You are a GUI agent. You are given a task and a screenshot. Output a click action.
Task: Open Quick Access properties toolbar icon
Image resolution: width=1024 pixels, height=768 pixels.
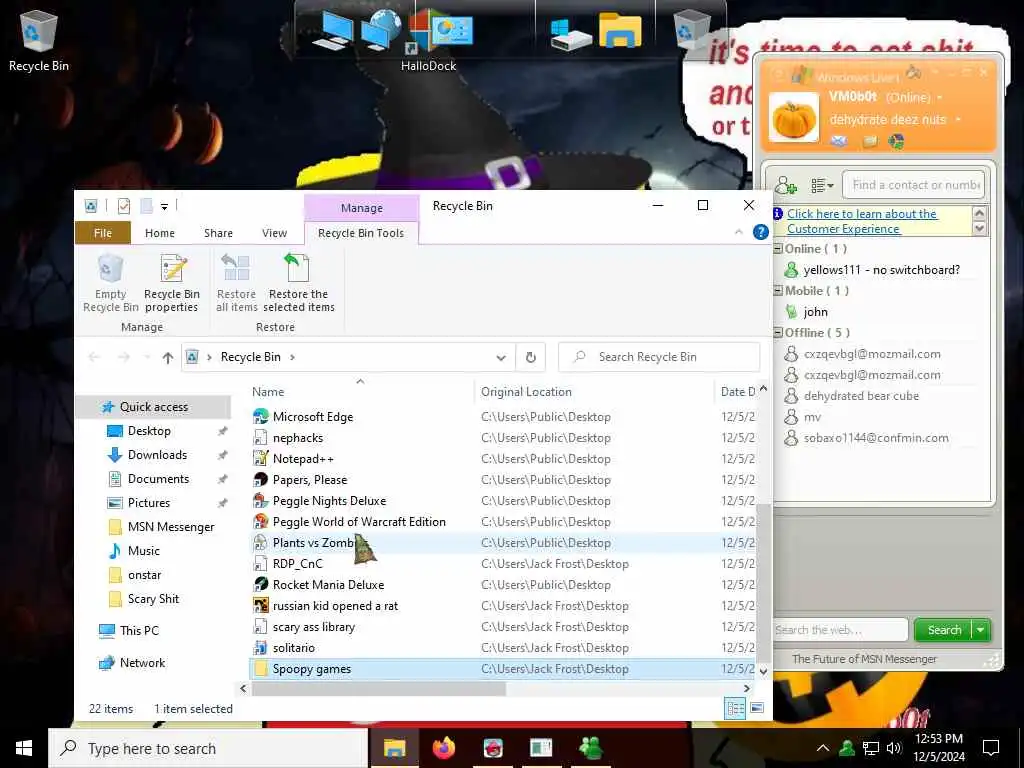pyautogui.click(x=123, y=206)
